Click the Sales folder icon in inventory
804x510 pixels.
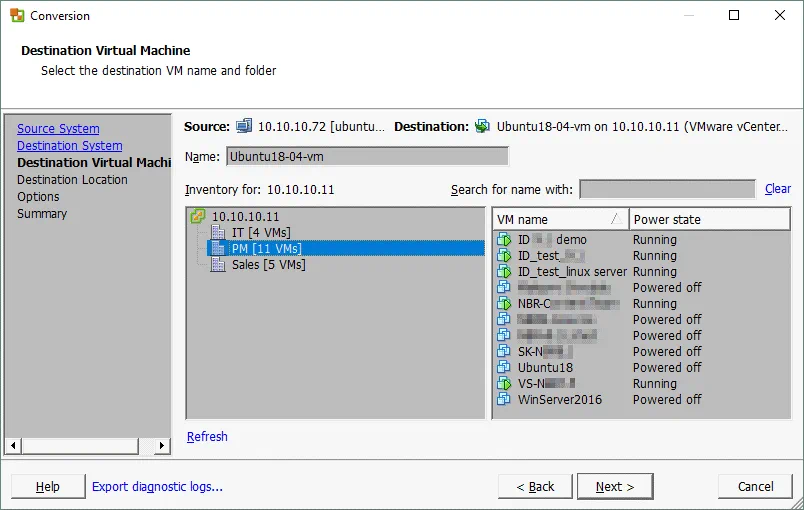coord(218,264)
